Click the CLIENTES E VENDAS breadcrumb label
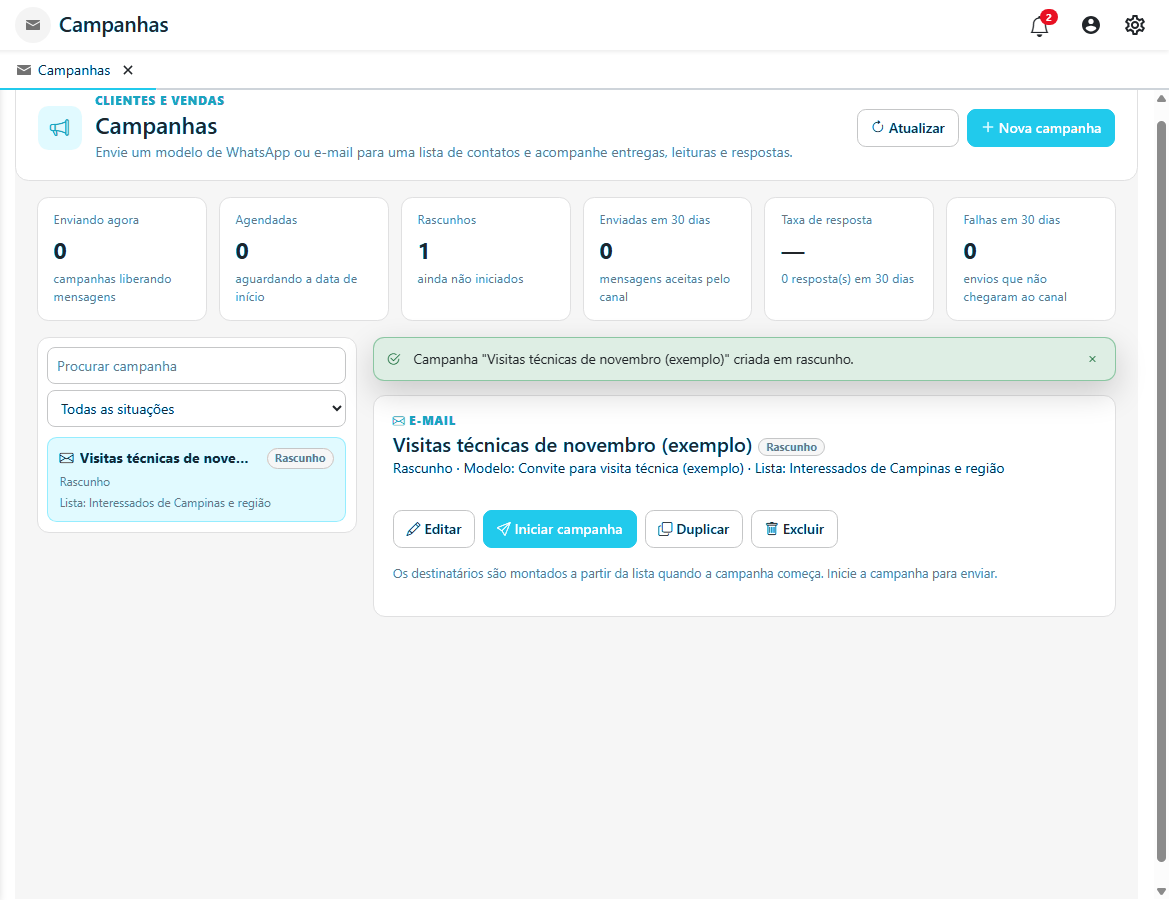This screenshot has width=1169, height=900. click(x=160, y=101)
